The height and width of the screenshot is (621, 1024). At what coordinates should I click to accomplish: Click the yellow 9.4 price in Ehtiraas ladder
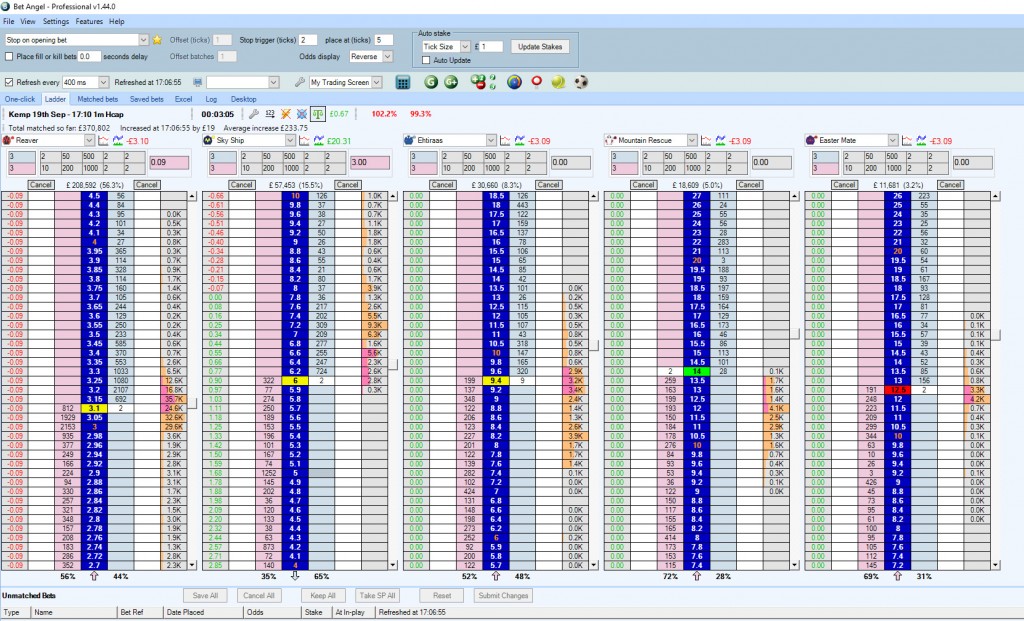(496, 381)
